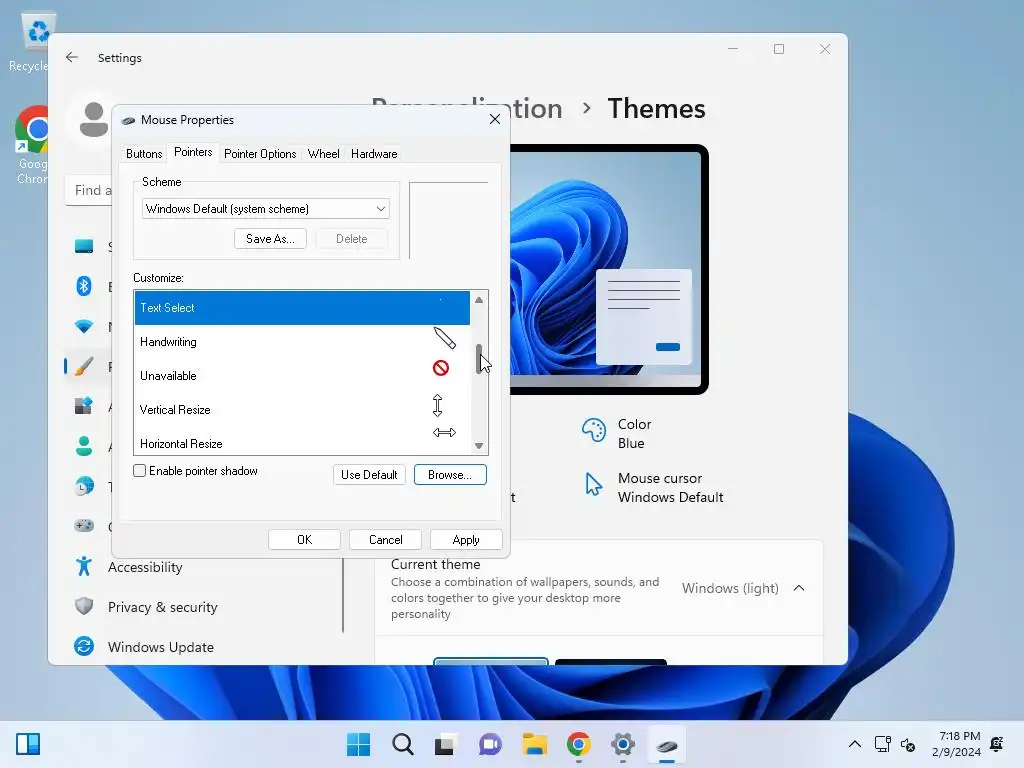Click the Find a setting search field
1024x768 pixels.
tap(89, 190)
